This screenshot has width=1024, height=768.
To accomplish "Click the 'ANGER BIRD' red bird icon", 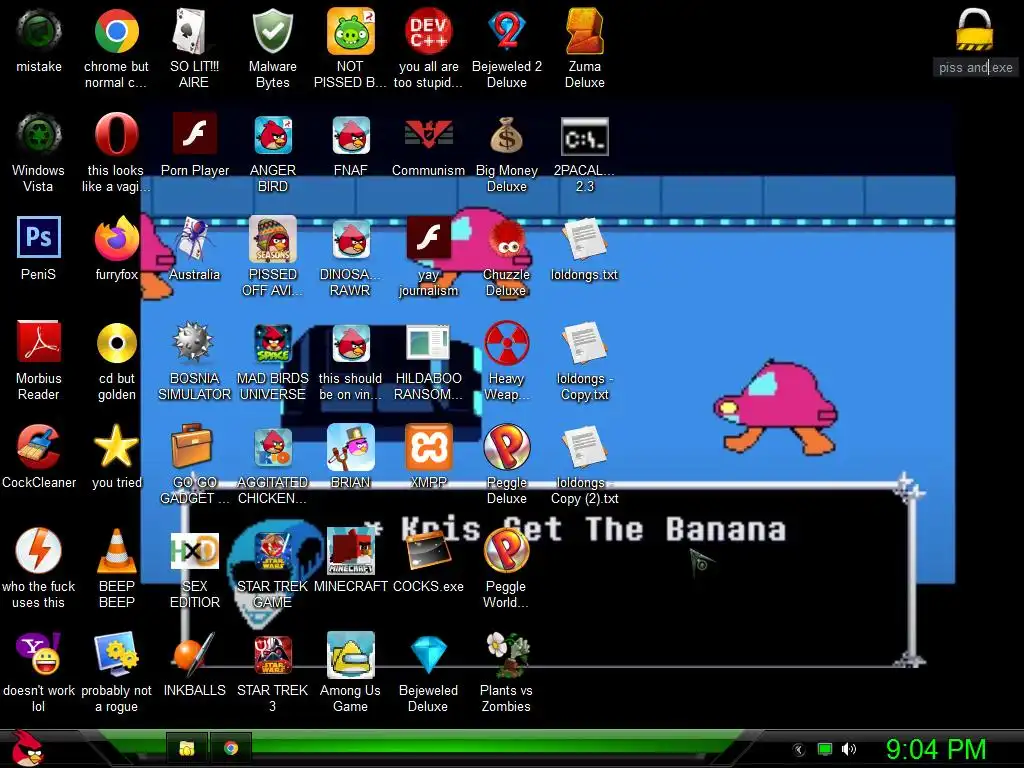I will [x=272, y=135].
